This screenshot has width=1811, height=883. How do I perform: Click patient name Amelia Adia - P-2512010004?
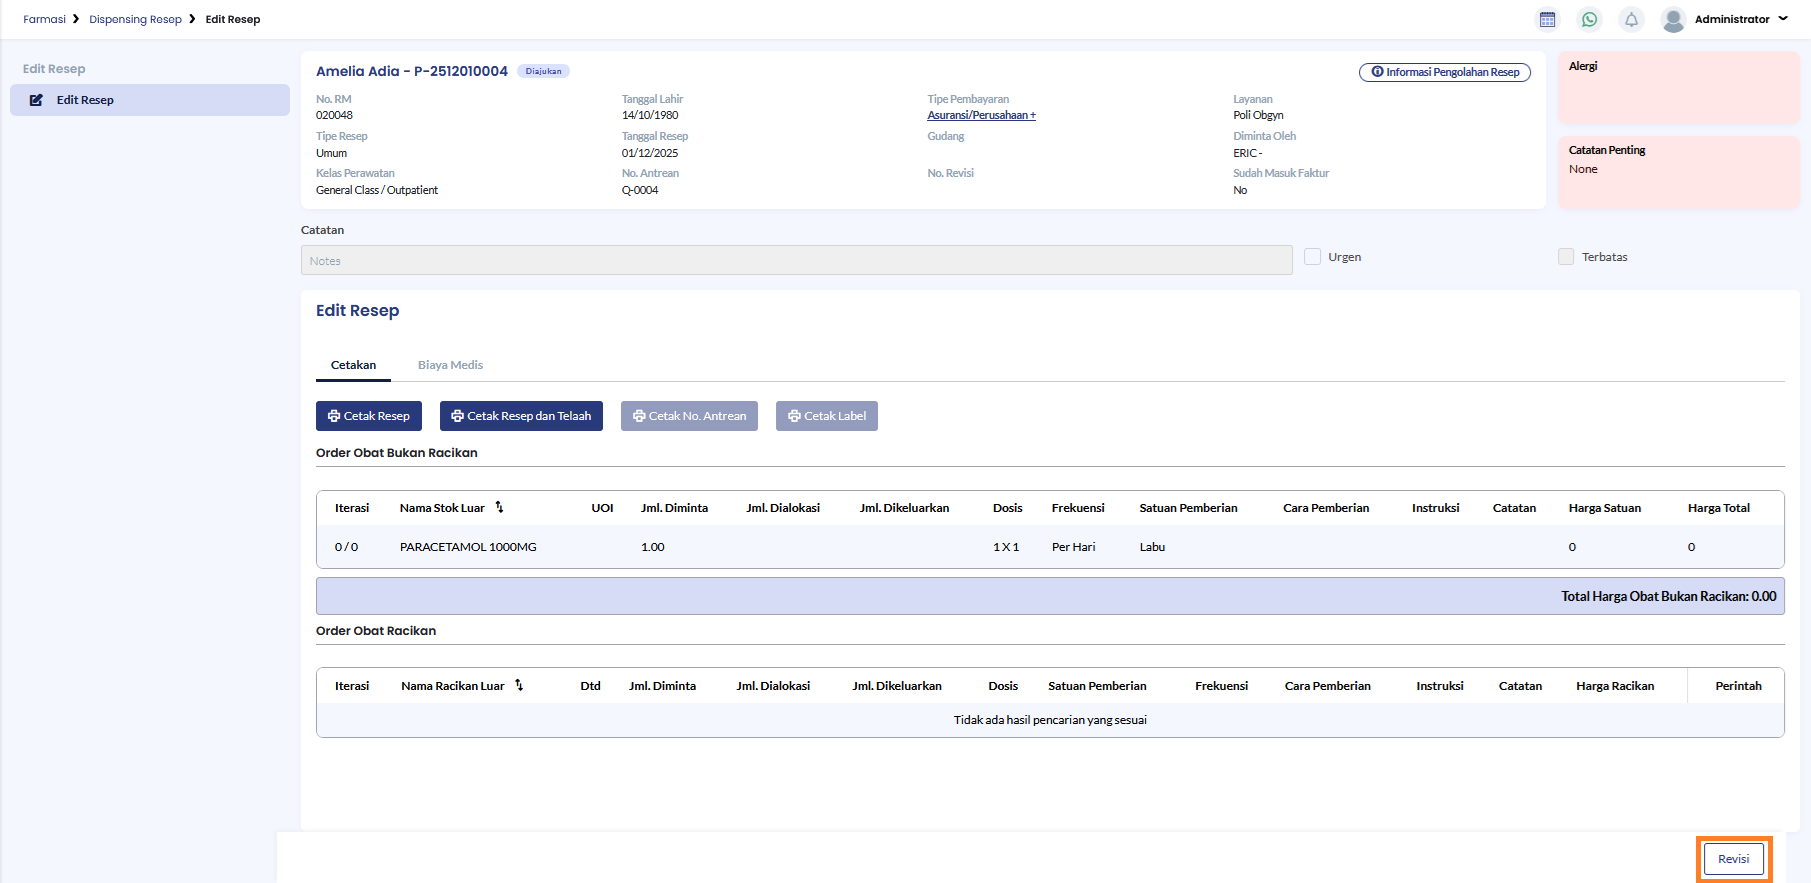point(412,71)
